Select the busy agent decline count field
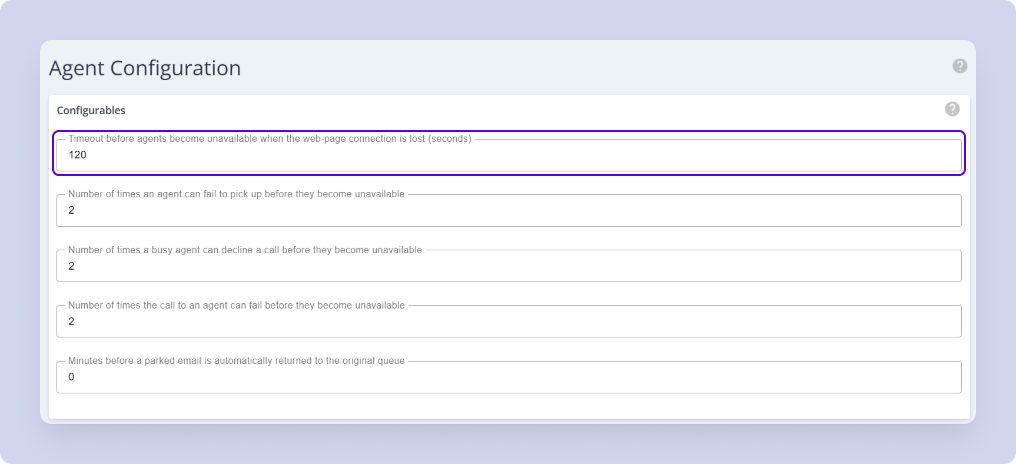This screenshot has width=1016, height=464. [x=509, y=266]
